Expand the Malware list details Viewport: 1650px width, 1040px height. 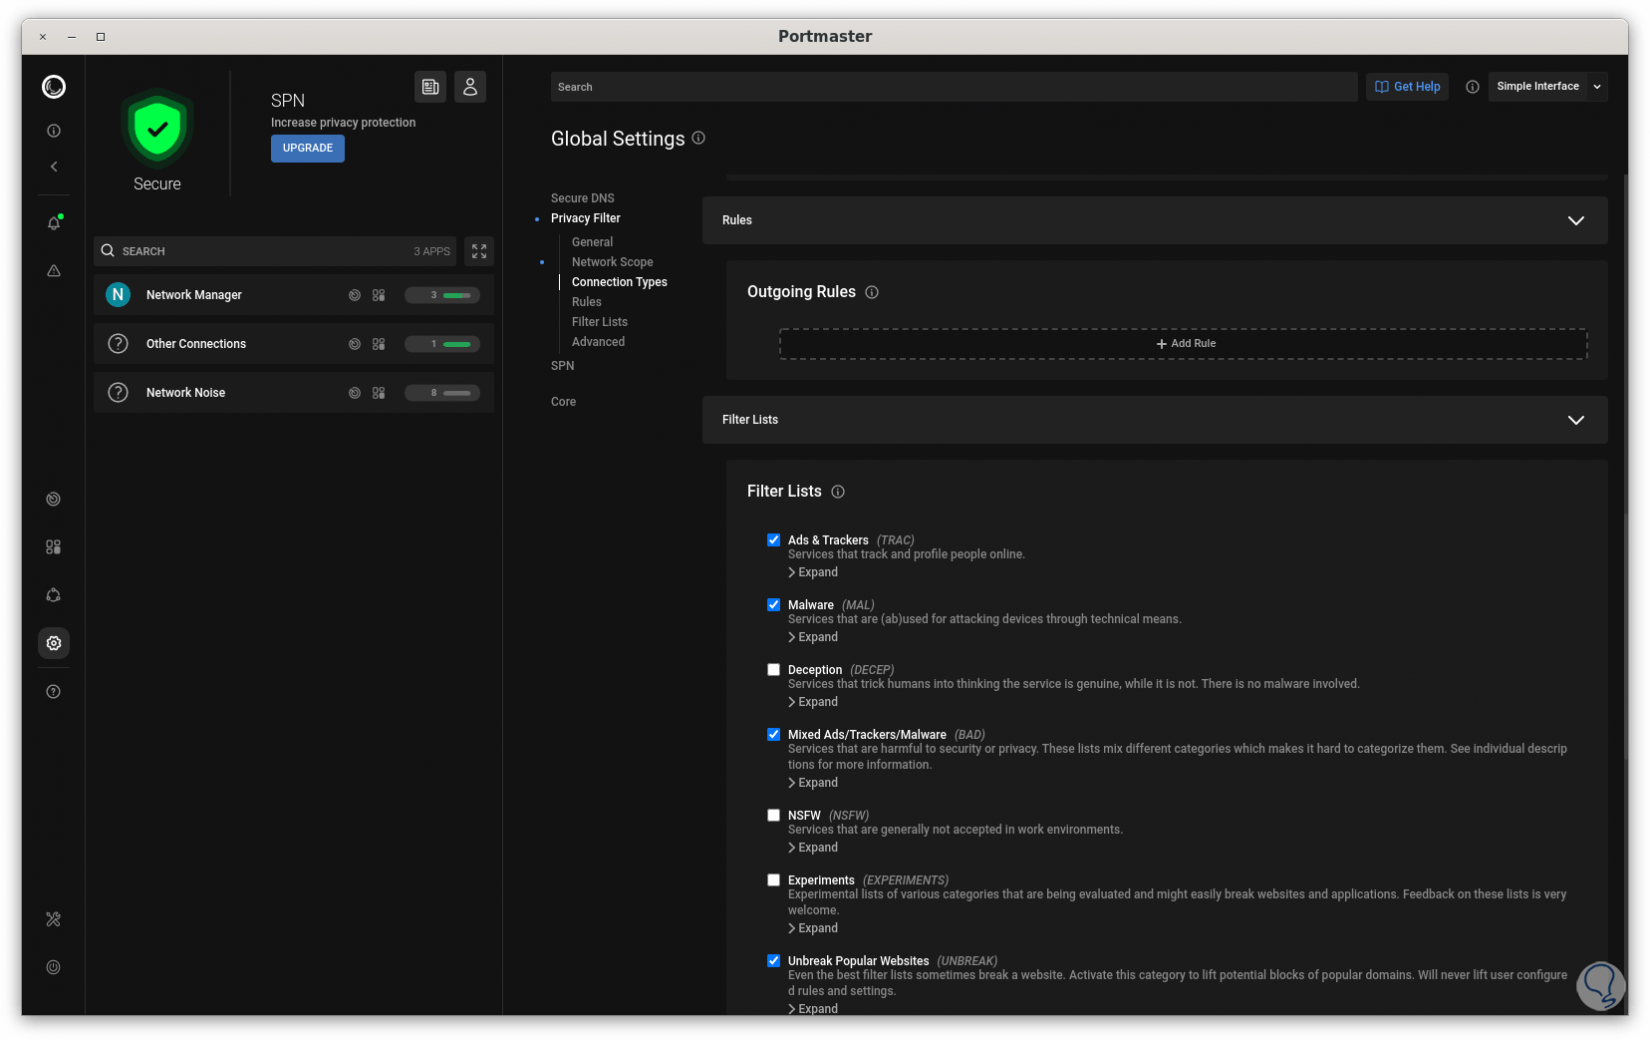[x=813, y=638]
